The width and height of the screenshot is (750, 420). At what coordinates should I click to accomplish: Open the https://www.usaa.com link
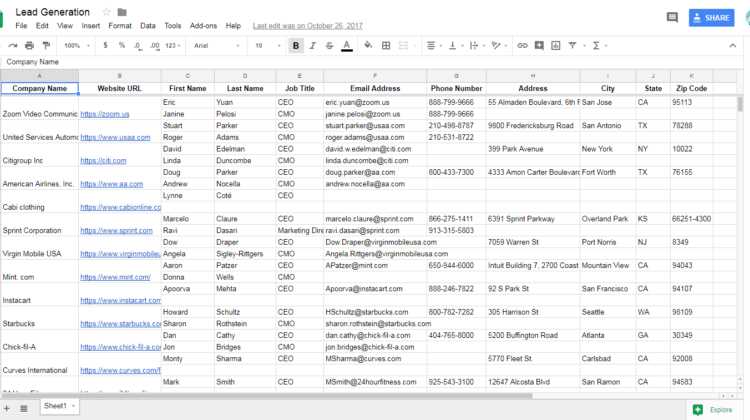coord(115,137)
